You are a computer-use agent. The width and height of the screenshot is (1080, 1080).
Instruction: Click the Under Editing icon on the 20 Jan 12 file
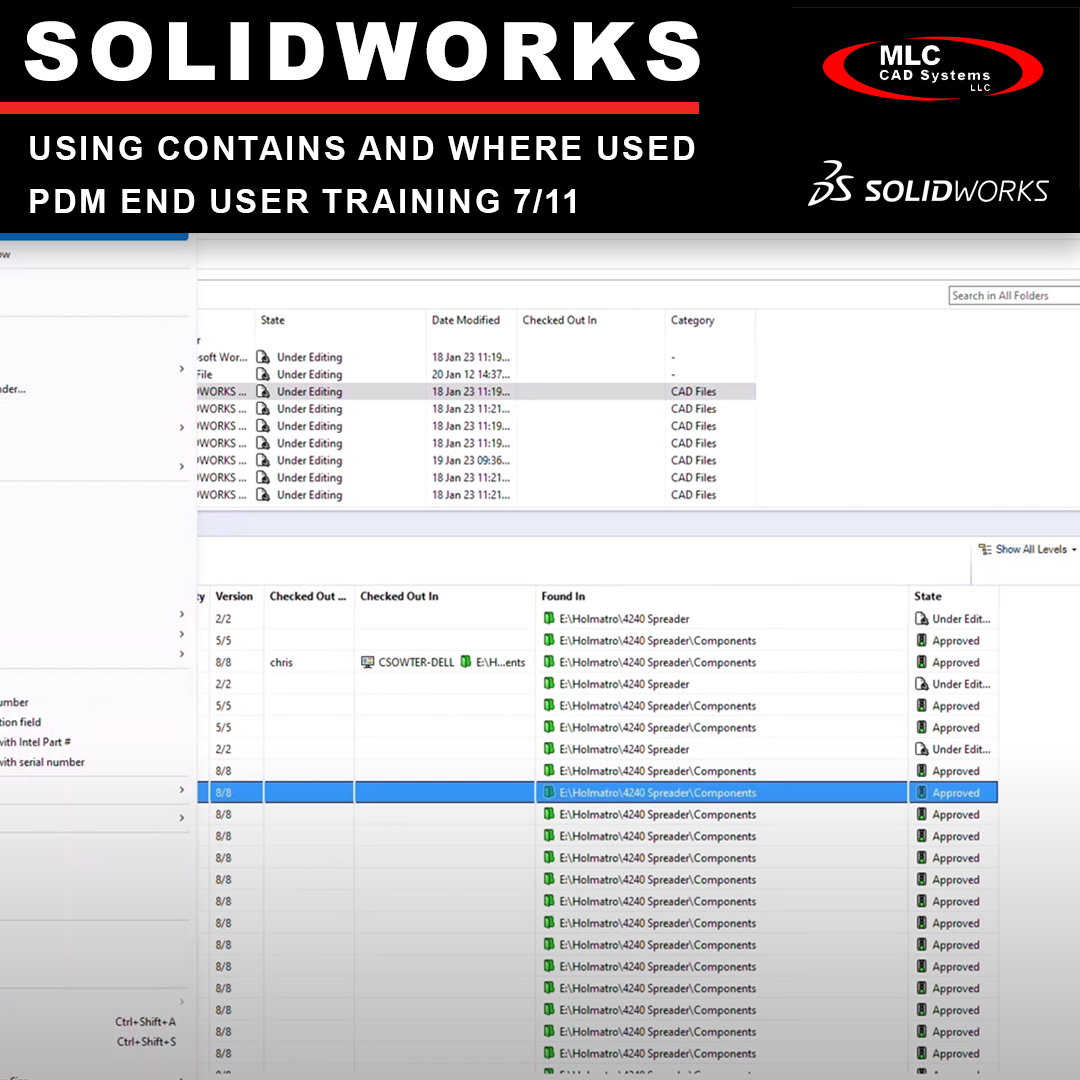click(x=262, y=374)
